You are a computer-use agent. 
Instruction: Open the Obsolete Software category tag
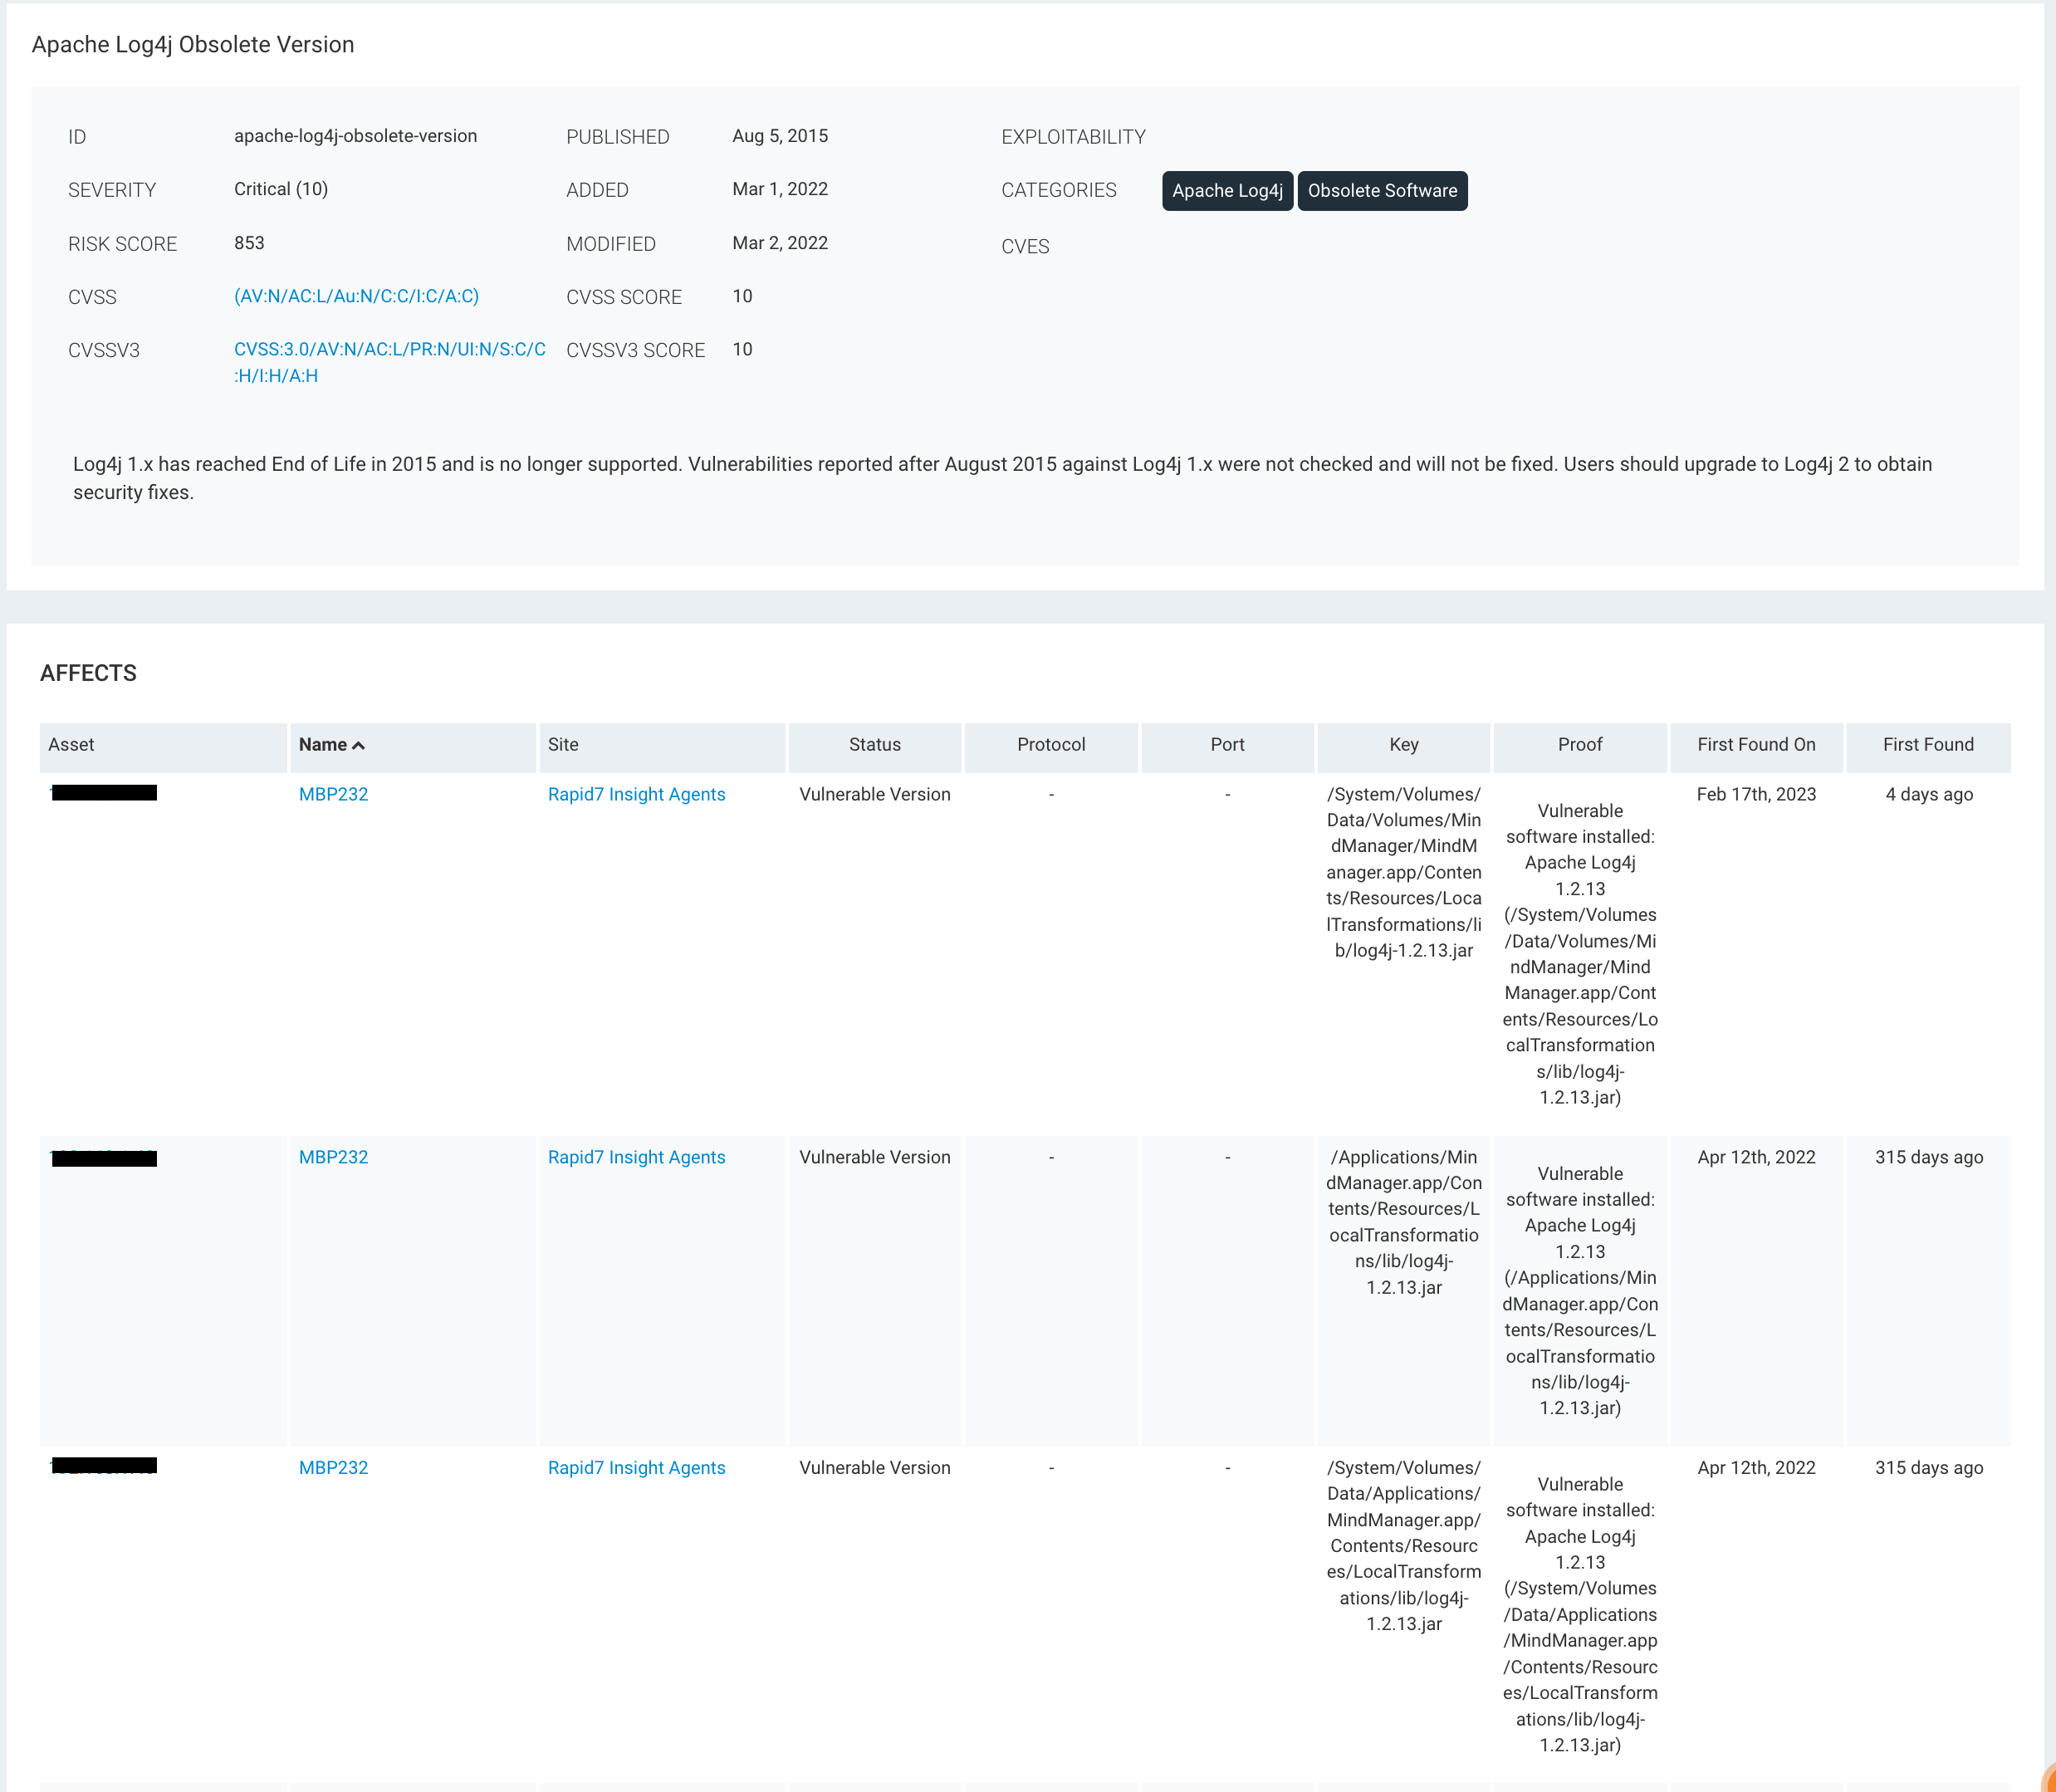[1381, 191]
